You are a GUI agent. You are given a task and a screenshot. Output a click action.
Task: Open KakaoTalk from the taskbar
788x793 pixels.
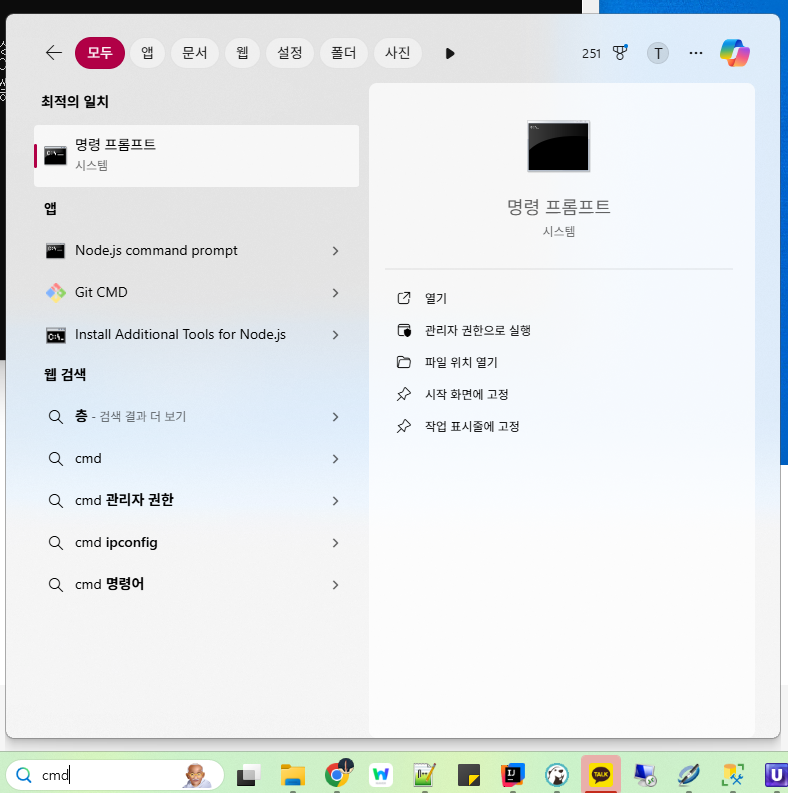[x=600, y=774]
